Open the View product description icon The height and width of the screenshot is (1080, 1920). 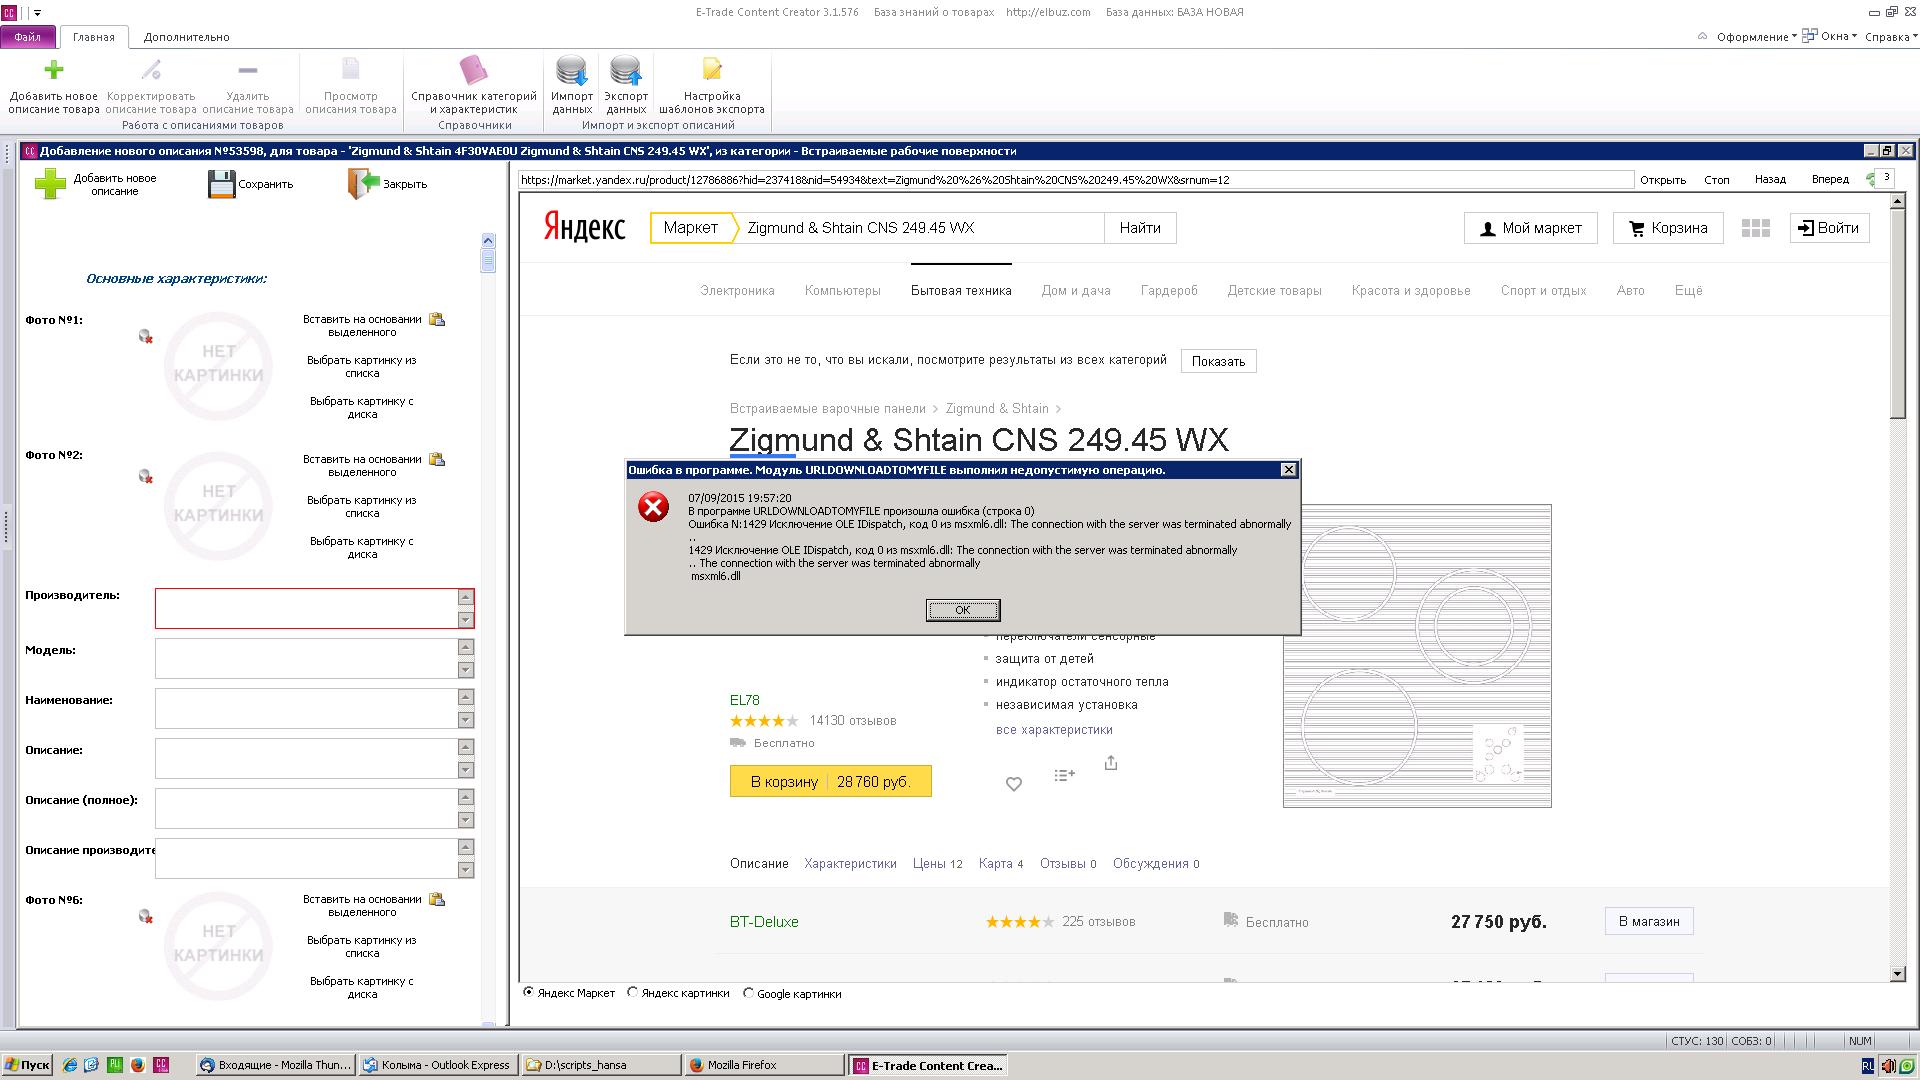(x=351, y=70)
